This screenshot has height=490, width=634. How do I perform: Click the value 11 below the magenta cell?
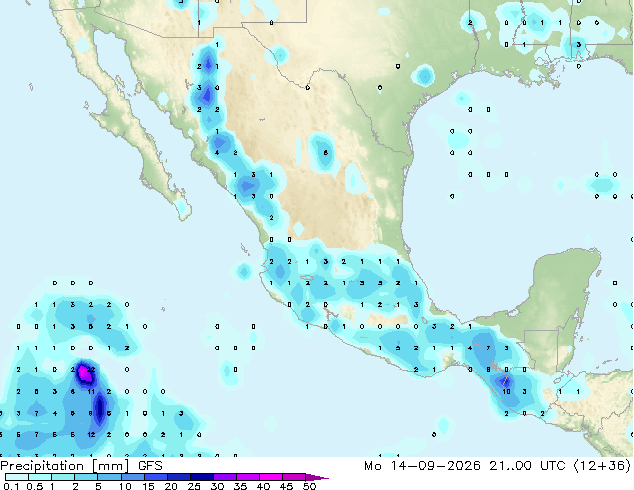(91, 391)
